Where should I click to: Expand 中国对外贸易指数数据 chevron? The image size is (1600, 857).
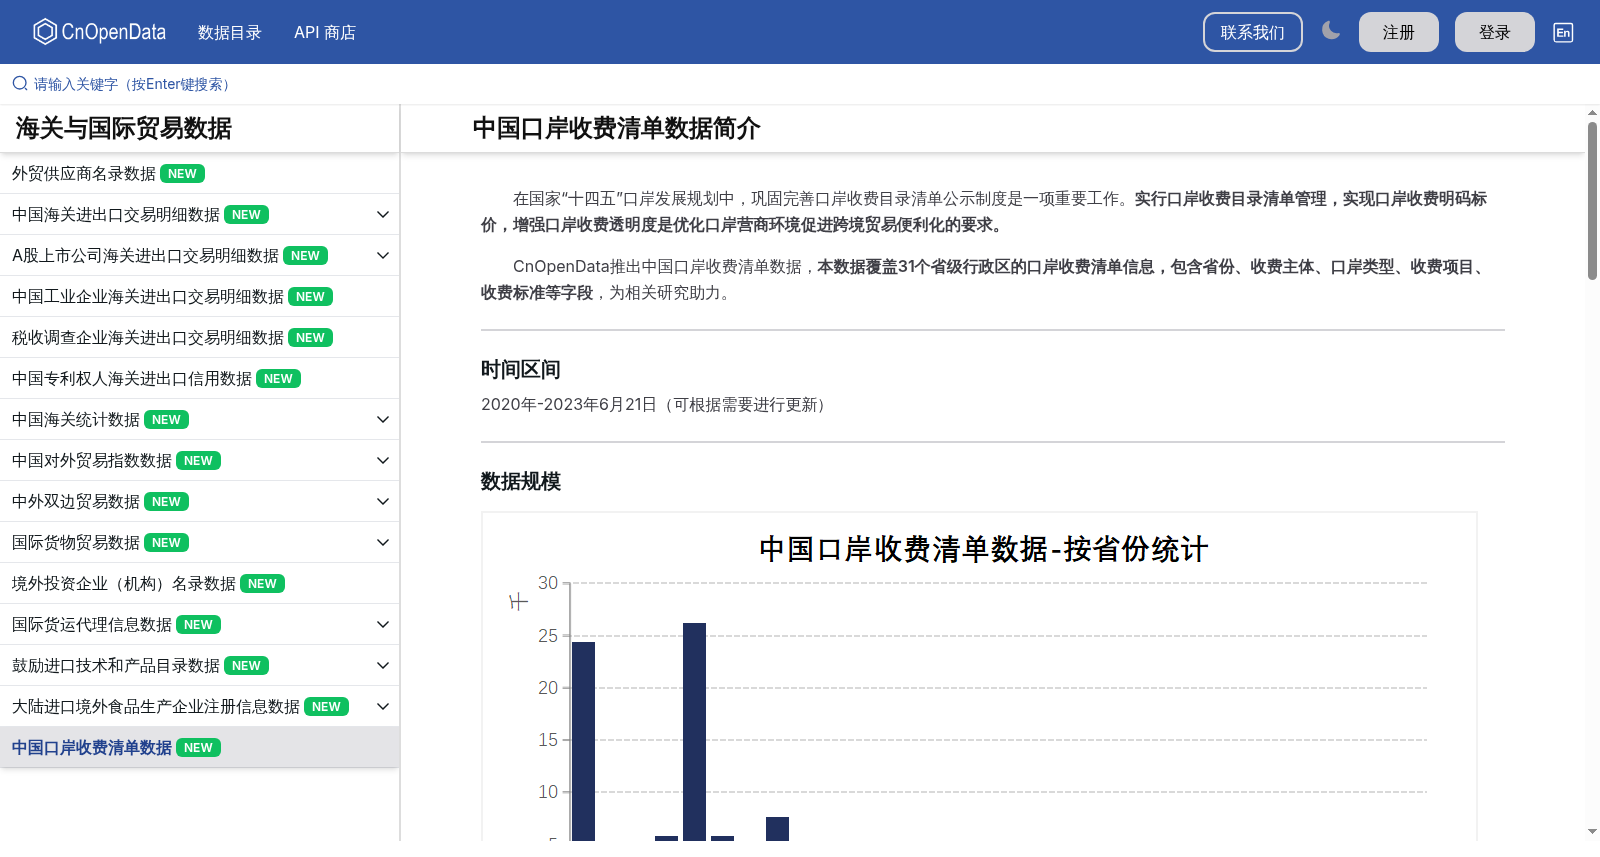(382, 460)
